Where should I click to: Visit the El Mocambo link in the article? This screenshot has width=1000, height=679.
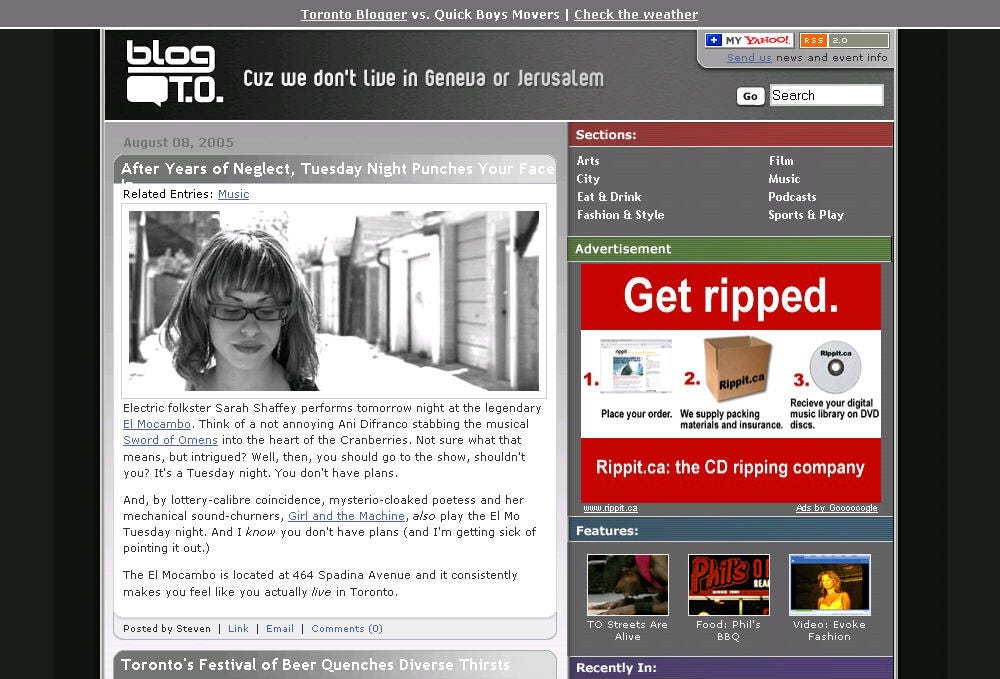[156, 424]
